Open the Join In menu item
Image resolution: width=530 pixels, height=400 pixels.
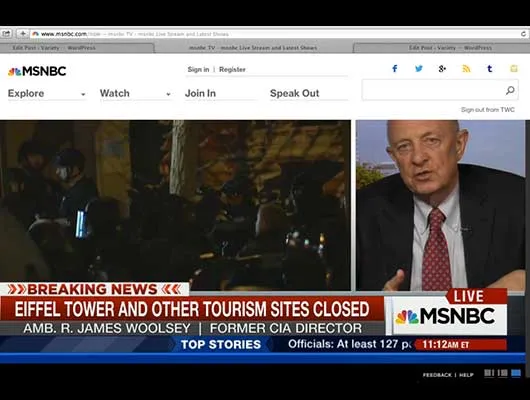[x=200, y=93]
